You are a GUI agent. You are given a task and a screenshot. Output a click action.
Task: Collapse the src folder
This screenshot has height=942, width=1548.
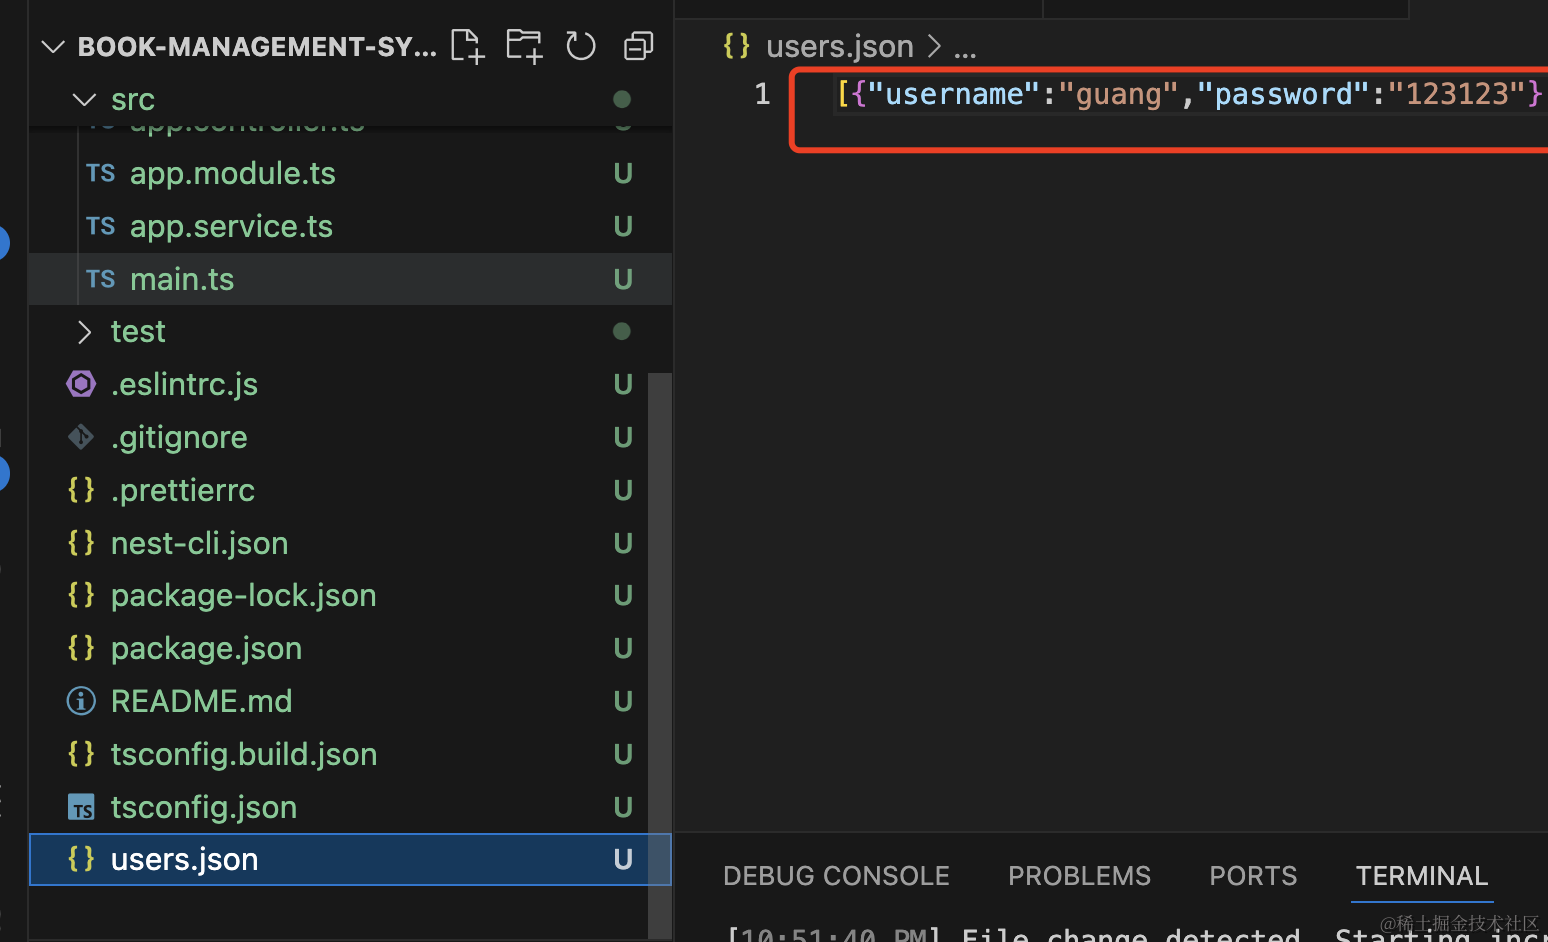[x=85, y=100]
